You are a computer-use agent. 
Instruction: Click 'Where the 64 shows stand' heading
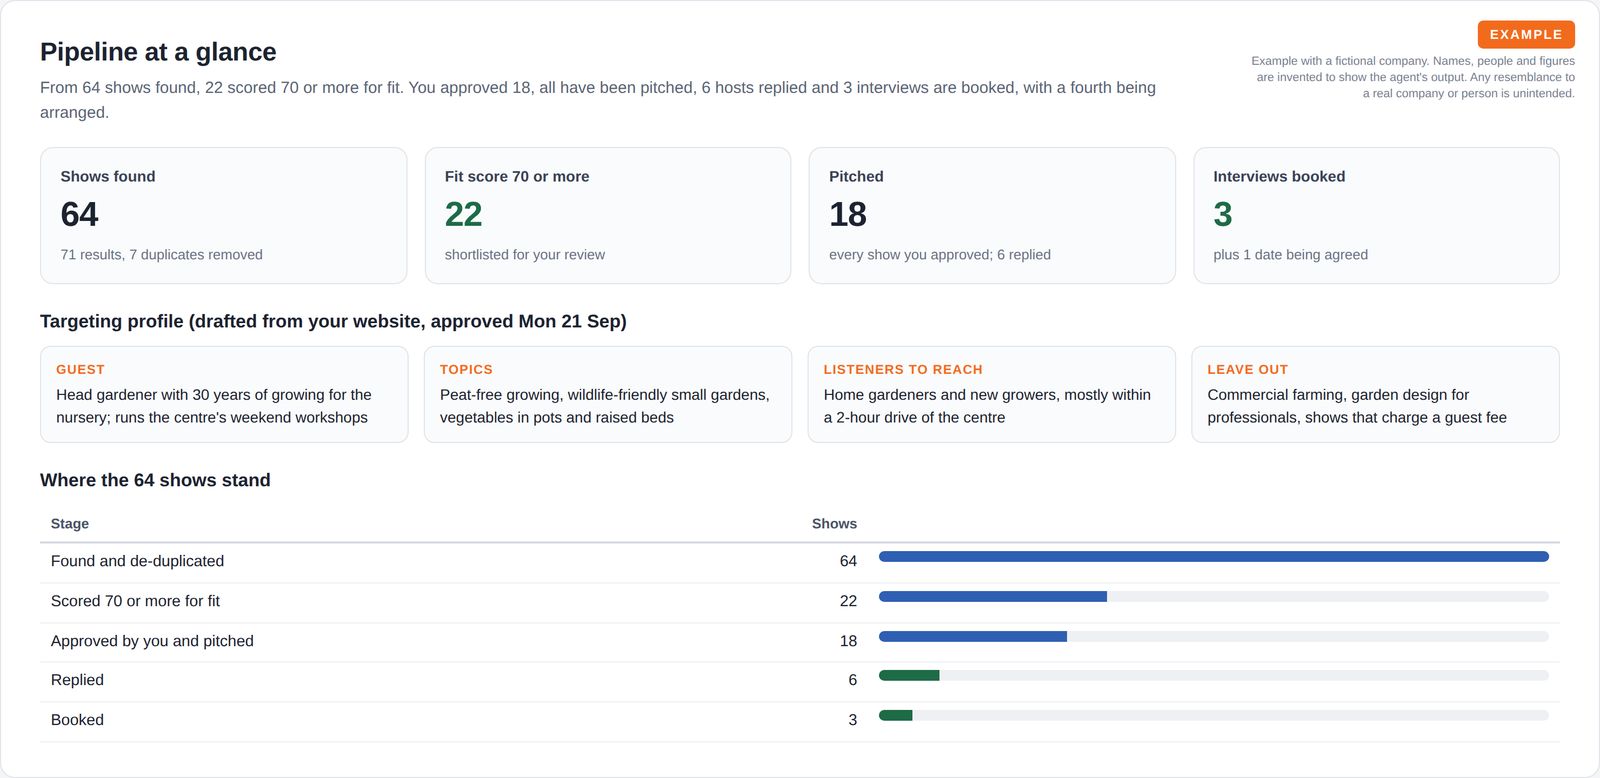coord(155,480)
